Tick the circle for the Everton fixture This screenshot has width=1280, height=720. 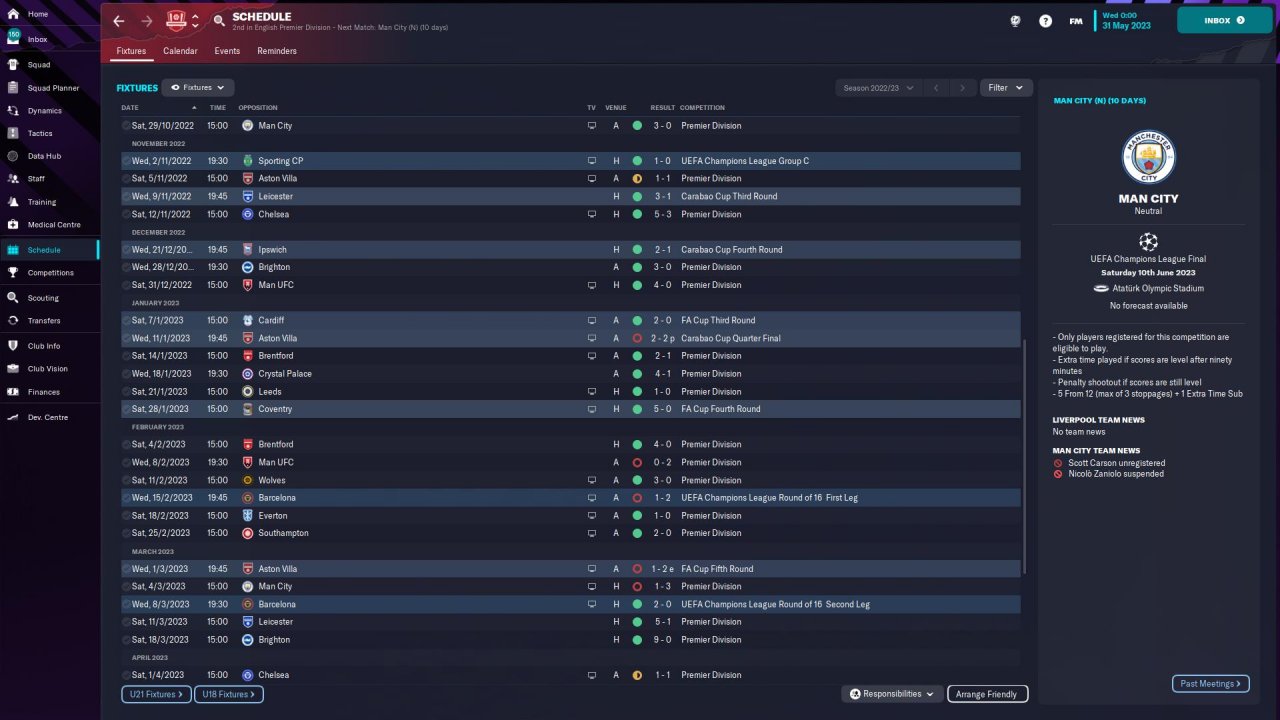click(126, 516)
